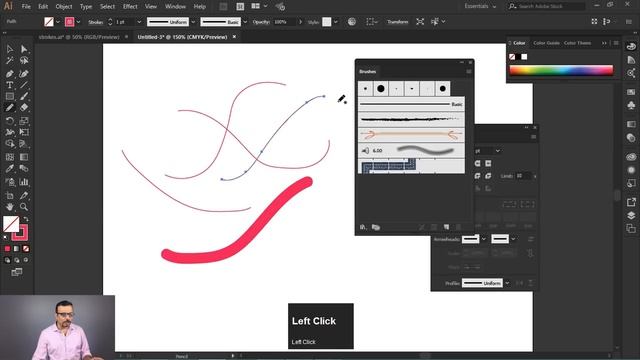Activate the Pencil tool

click(x=10, y=108)
